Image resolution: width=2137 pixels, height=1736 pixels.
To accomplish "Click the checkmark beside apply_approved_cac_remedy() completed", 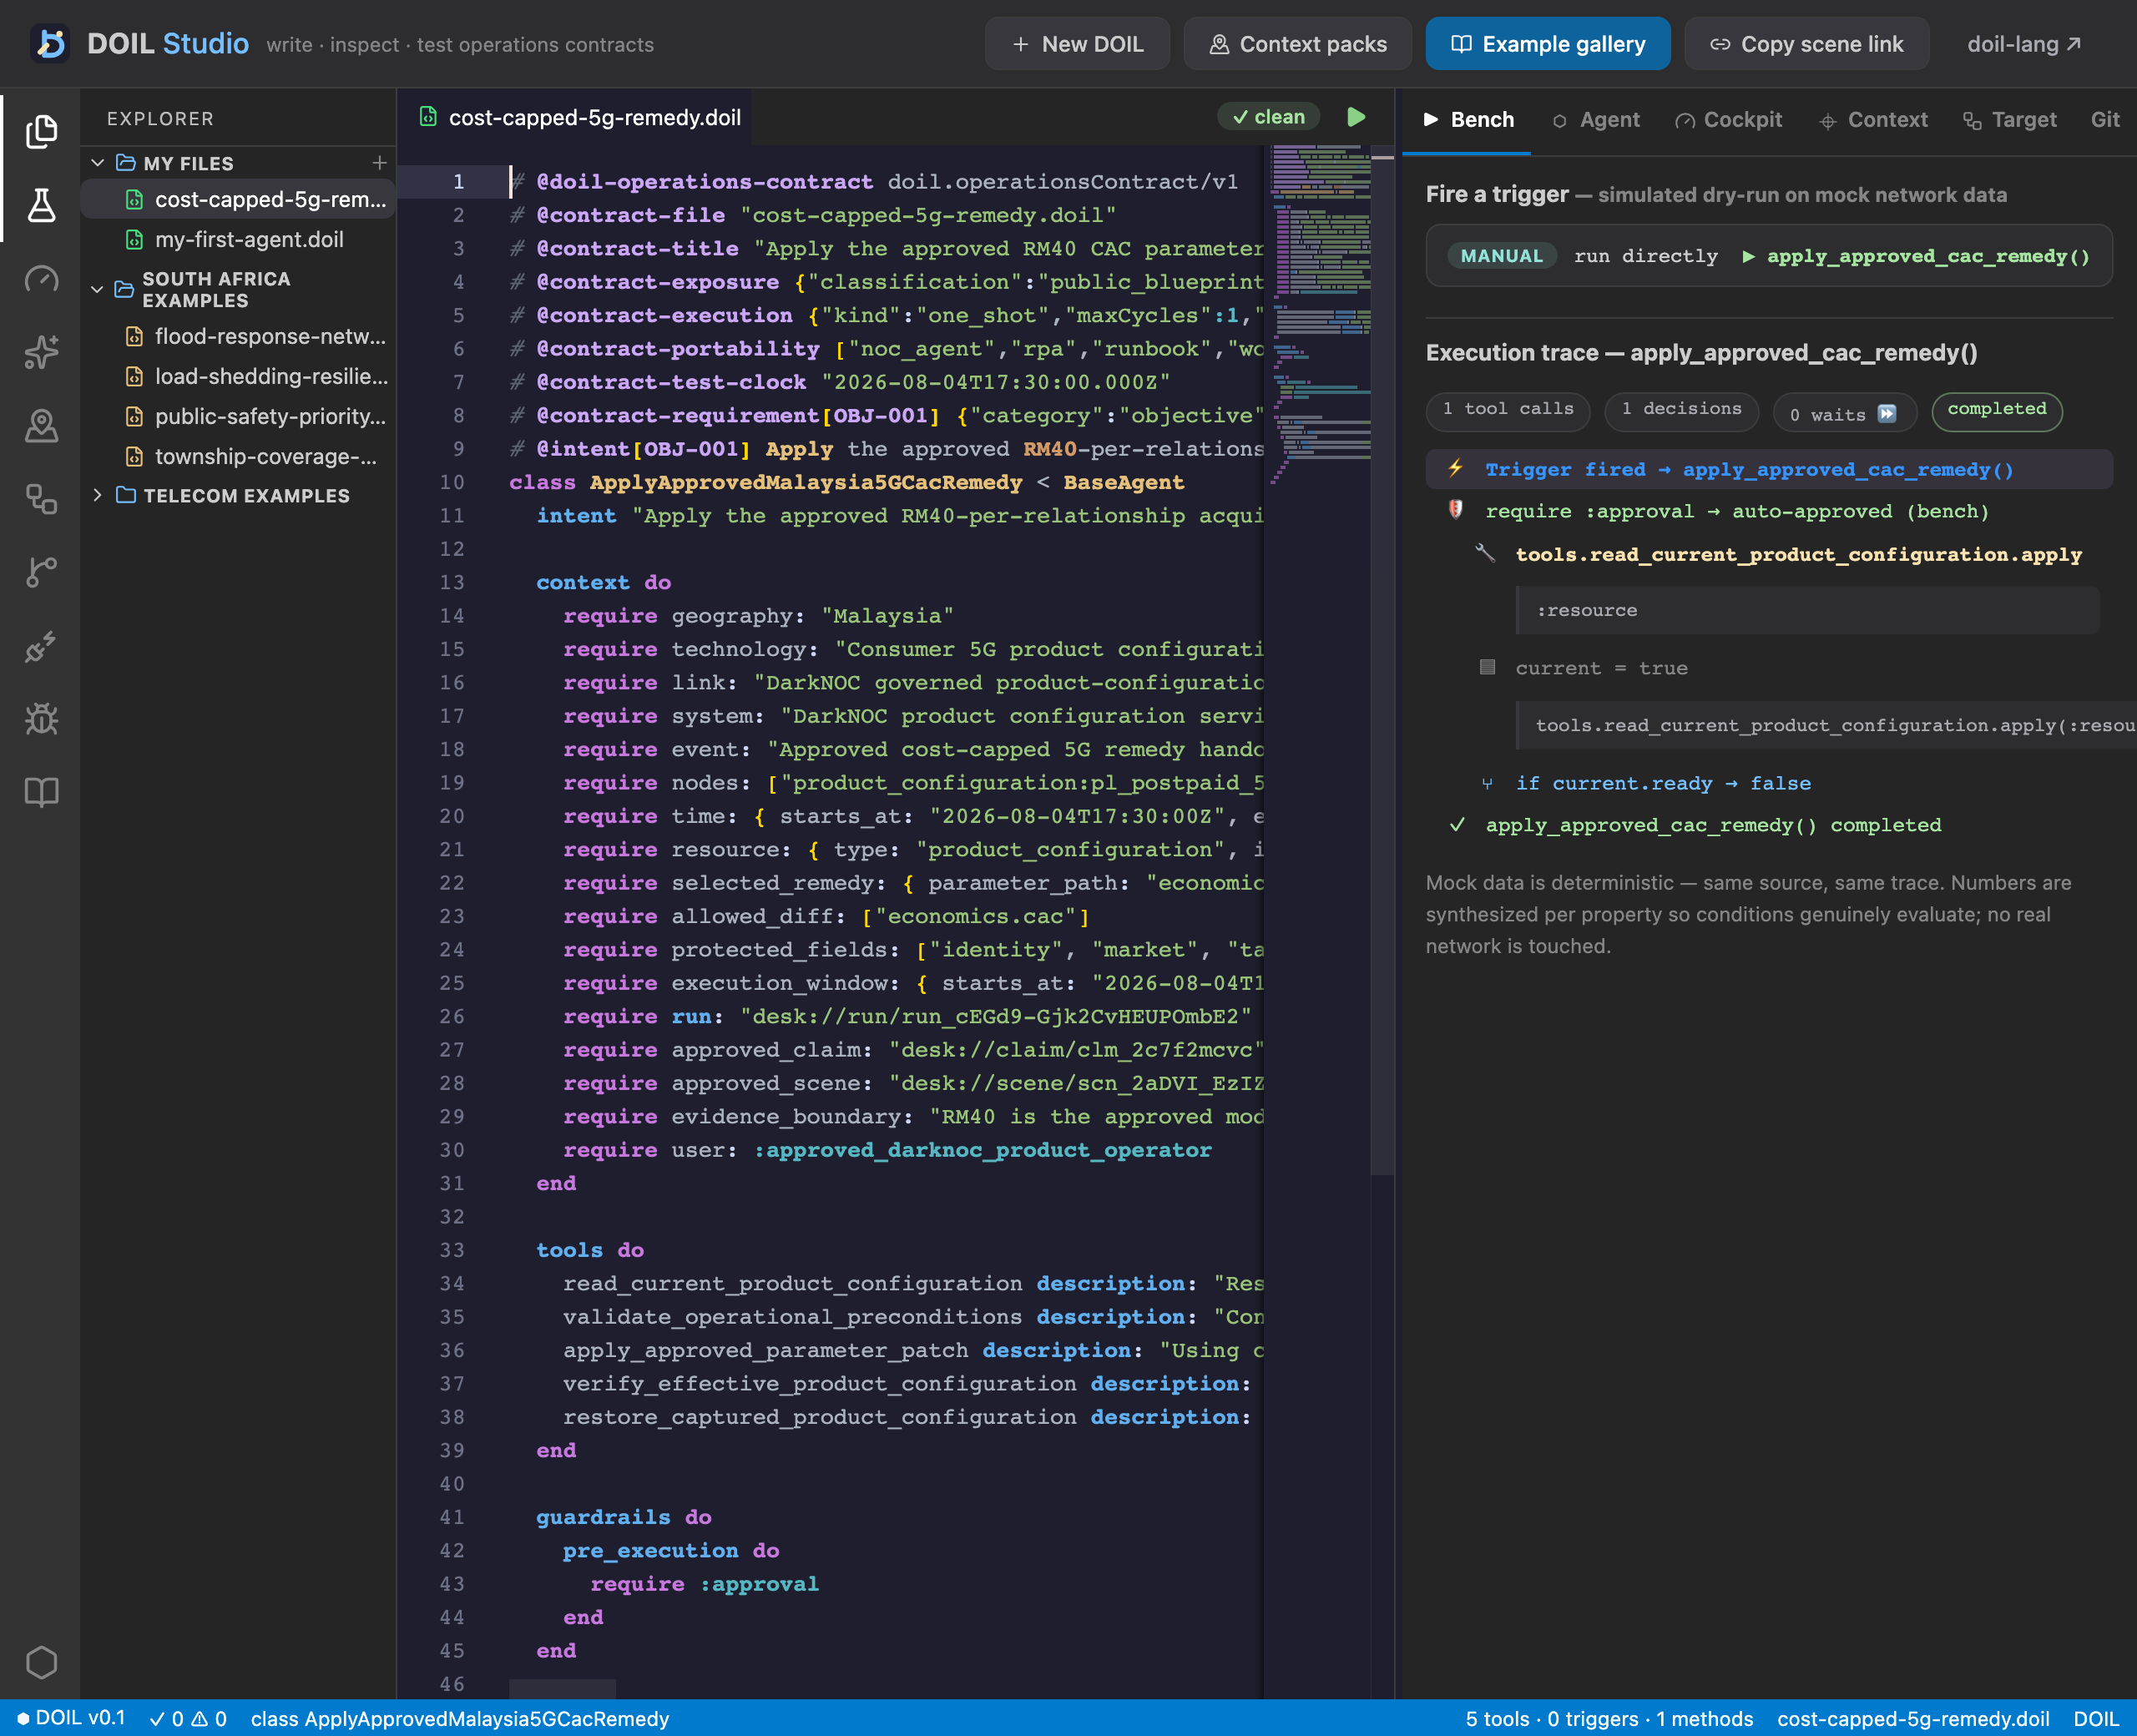I will point(1457,825).
